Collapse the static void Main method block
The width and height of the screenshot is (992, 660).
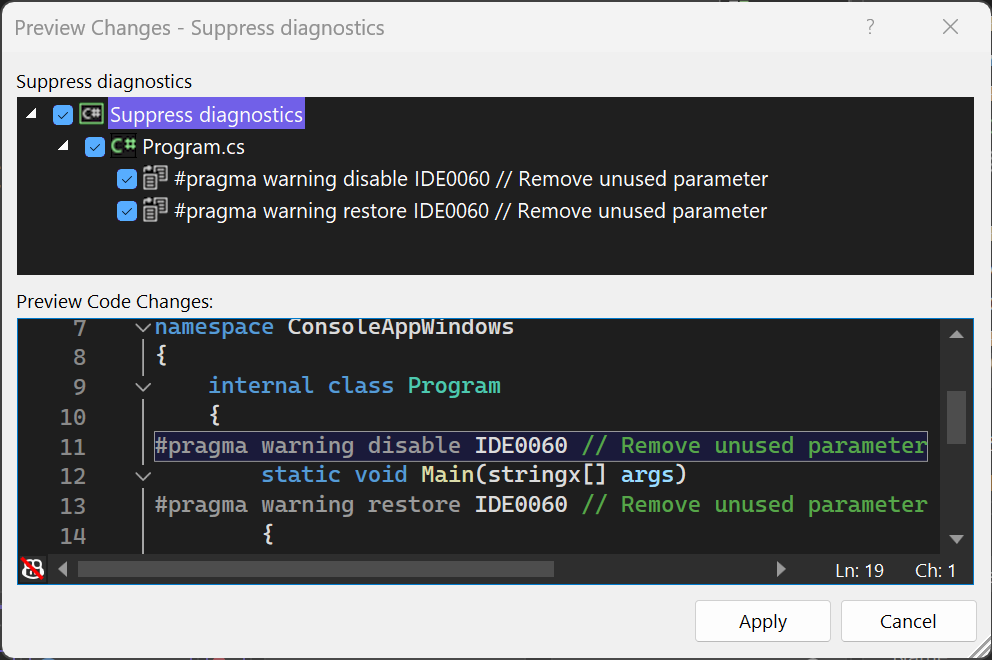144,476
